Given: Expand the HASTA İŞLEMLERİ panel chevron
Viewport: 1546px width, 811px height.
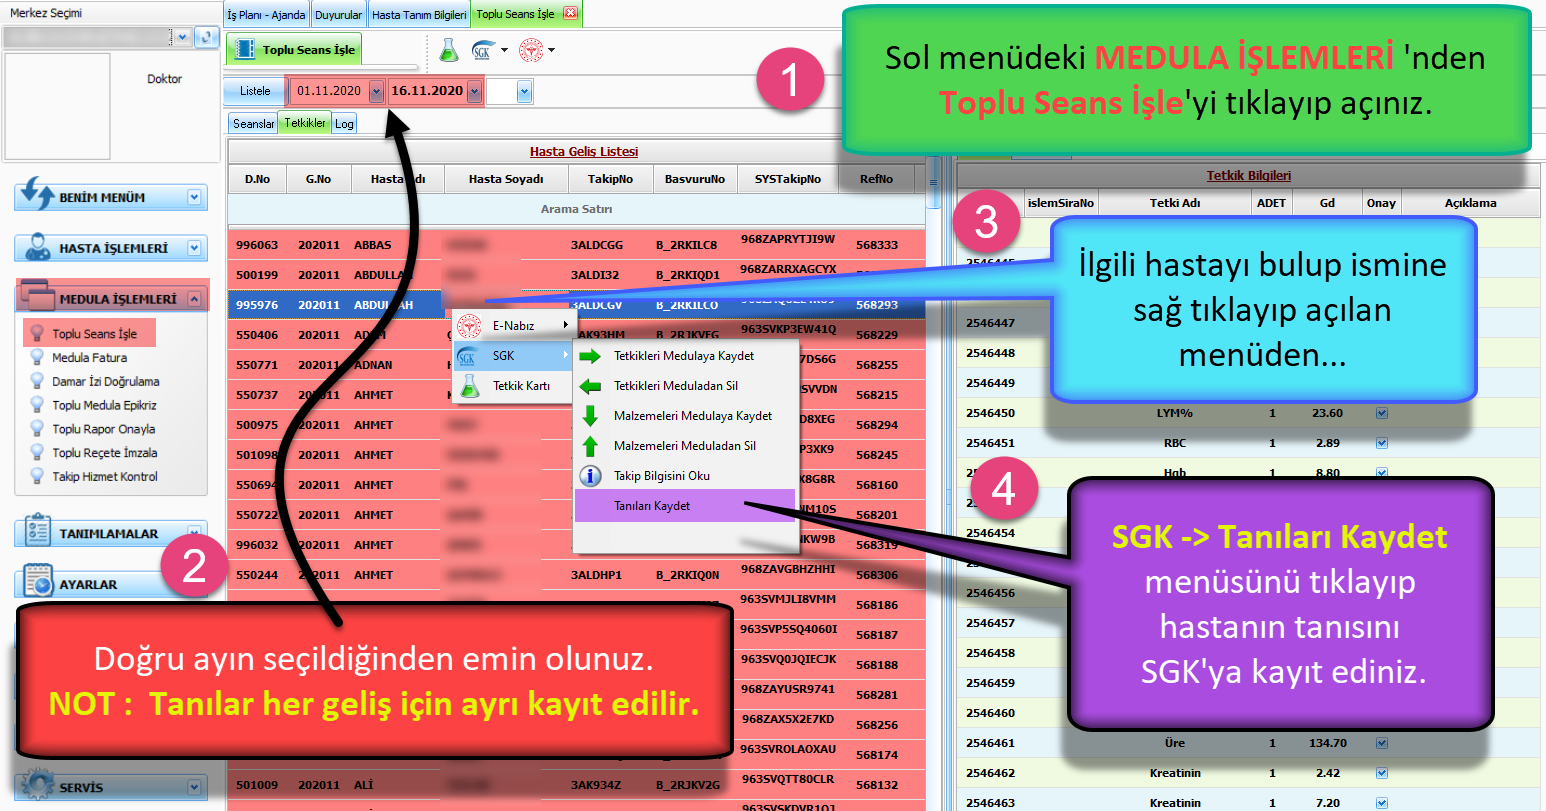Looking at the screenshot, I should point(194,248).
